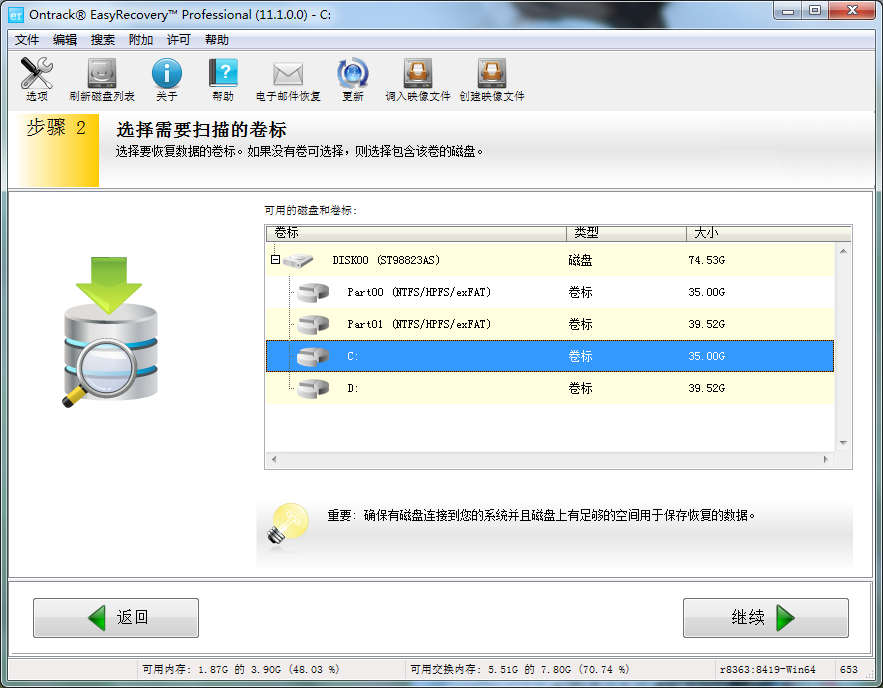883x688 pixels.
Task: Open the 关于 about info icon
Action: pyautogui.click(x=167, y=73)
